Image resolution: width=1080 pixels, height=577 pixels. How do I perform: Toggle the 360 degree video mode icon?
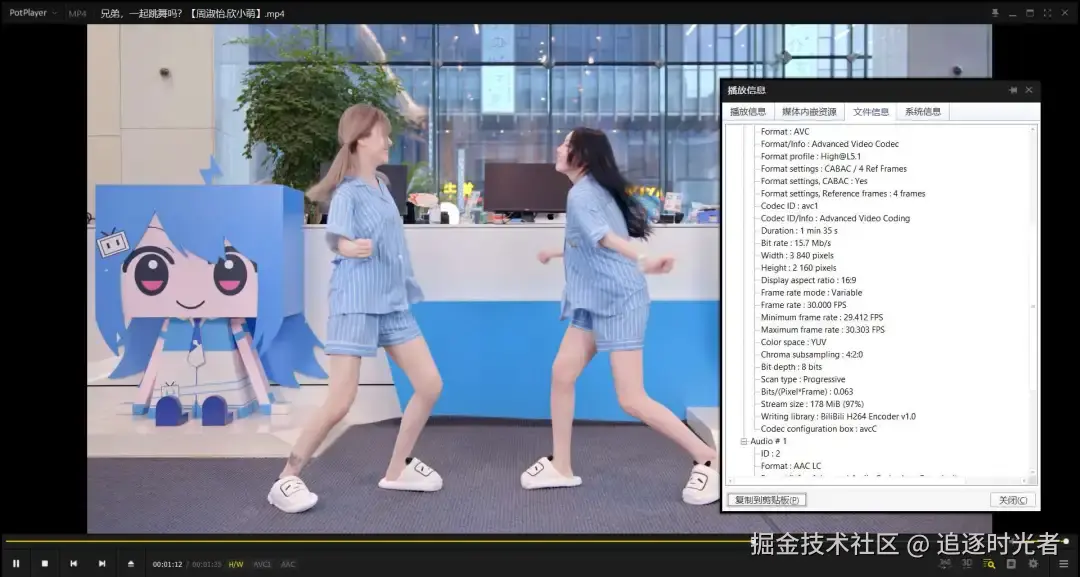tap(944, 563)
